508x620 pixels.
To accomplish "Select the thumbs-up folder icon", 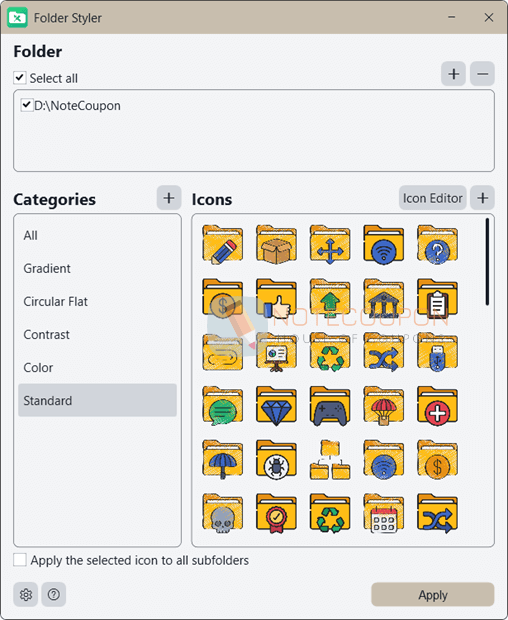I will [276, 298].
